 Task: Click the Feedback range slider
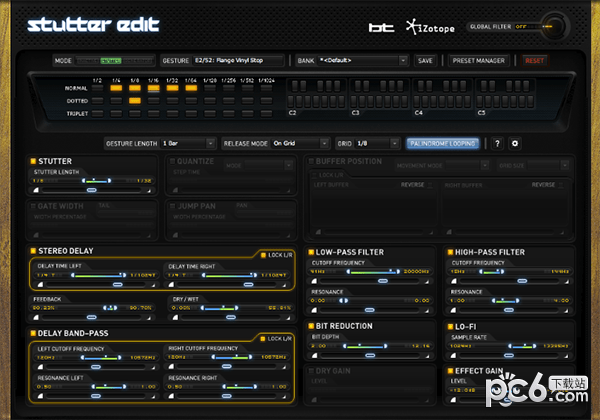[x=110, y=308]
